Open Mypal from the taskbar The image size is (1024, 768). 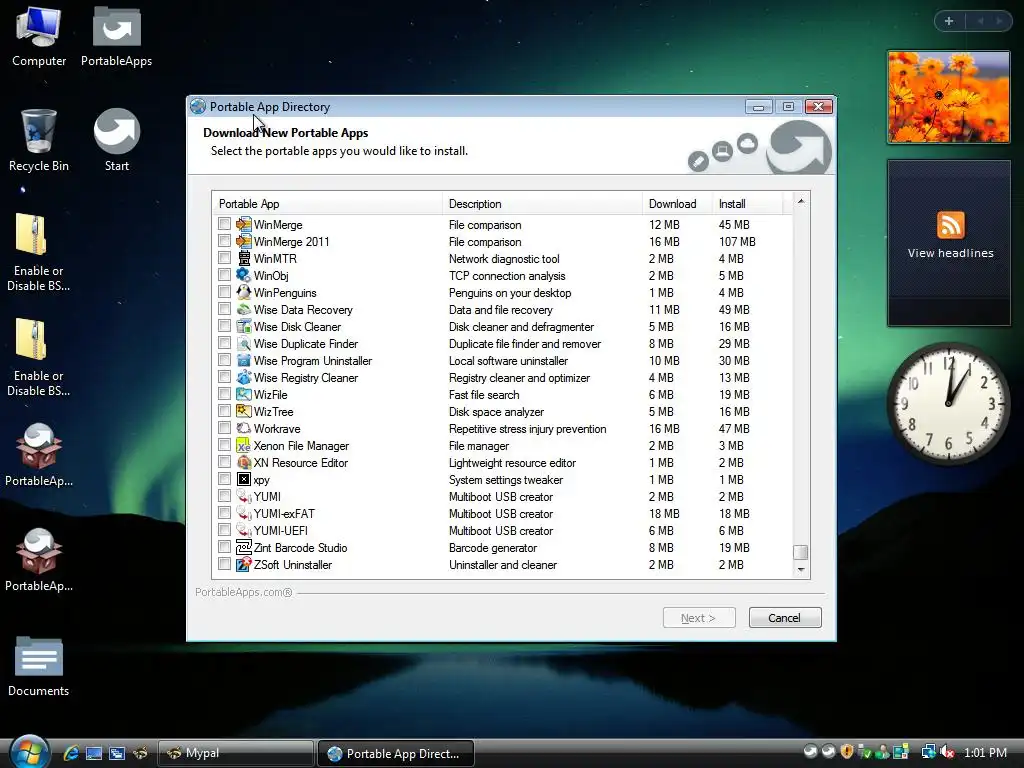pyautogui.click(x=236, y=753)
